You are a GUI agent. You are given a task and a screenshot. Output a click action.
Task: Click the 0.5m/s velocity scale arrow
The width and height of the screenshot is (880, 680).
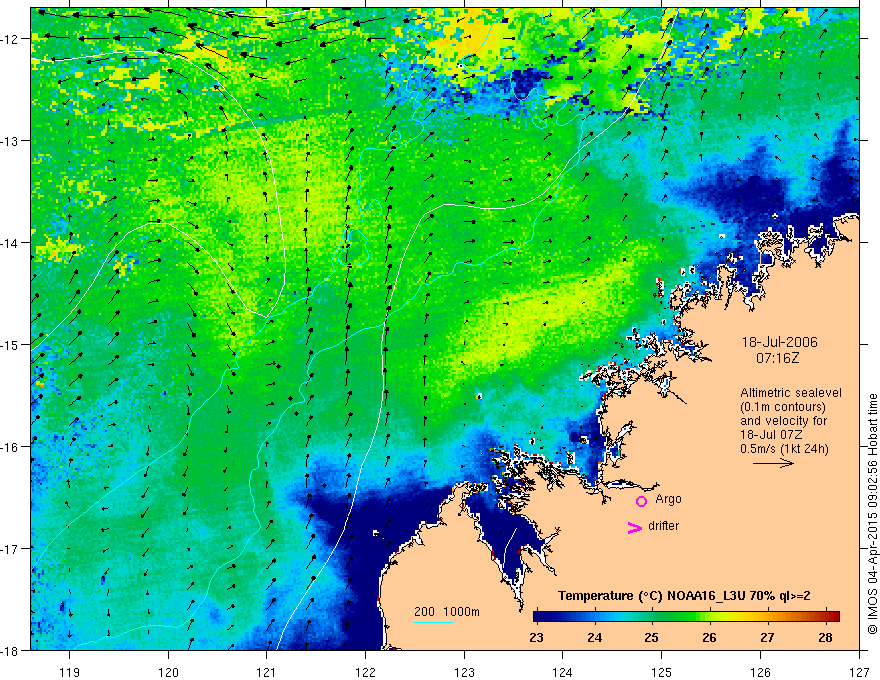pos(773,463)
